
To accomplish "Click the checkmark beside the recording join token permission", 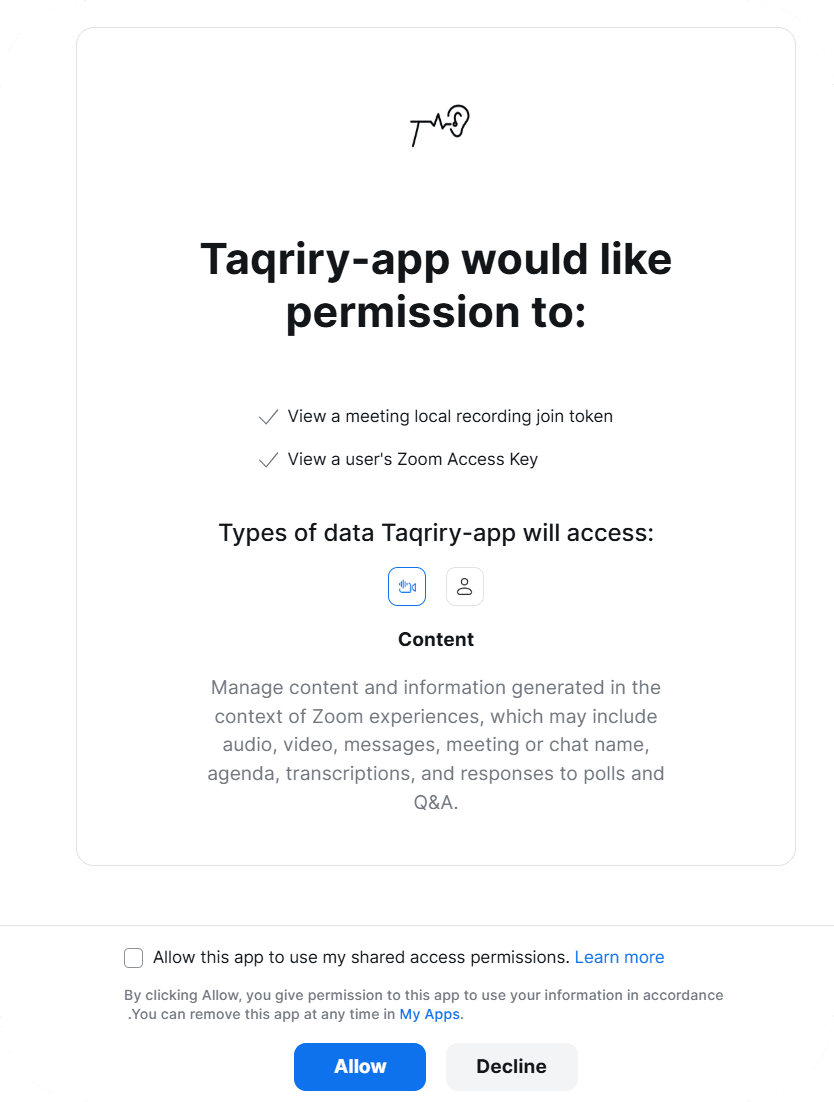I will [x=268, y=416].
